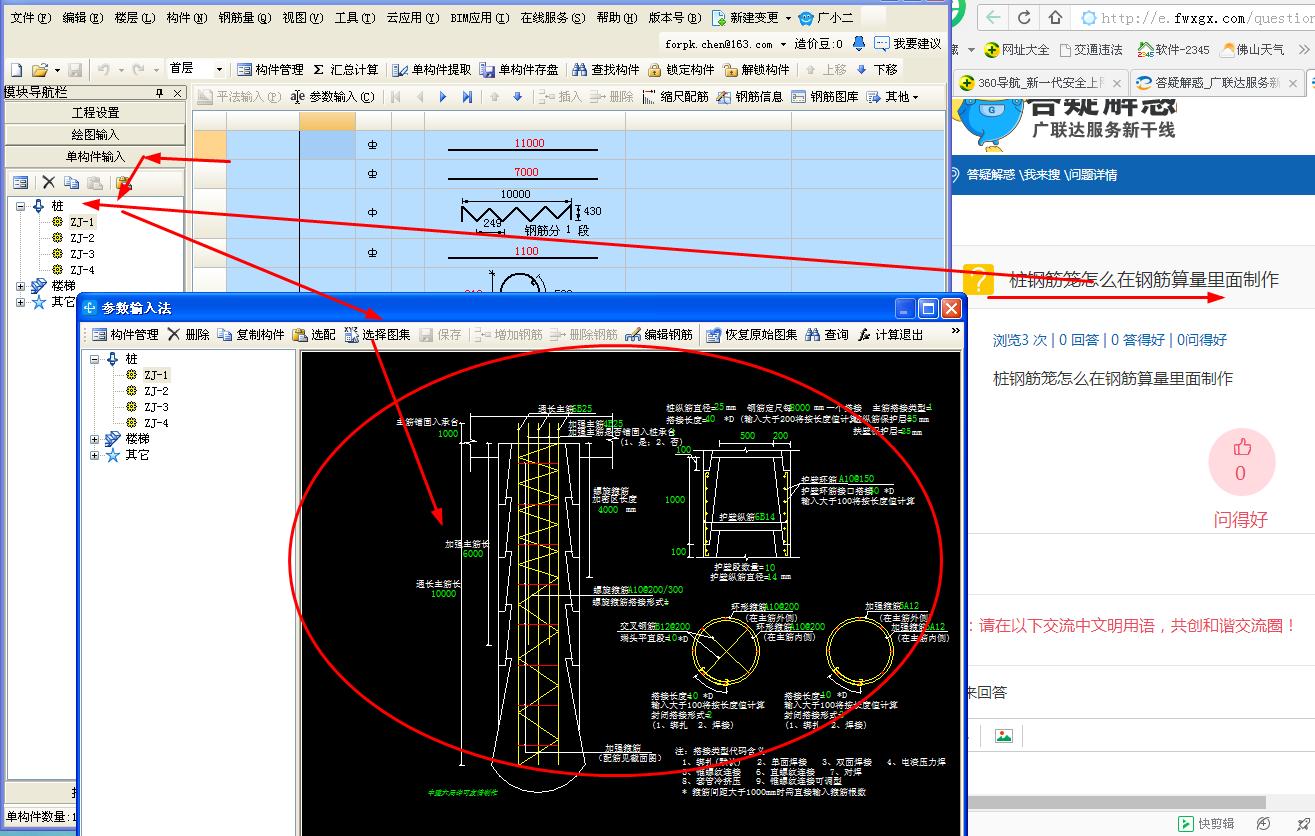Click the 问得好 thumbs-up button in browser
Viewport: 1315px width, 836px height.
(1241, 461)
